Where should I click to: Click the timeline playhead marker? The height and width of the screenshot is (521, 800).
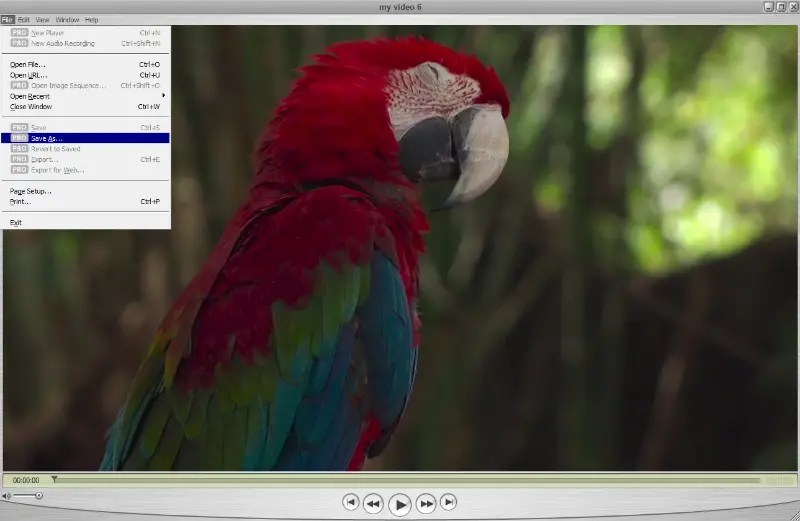[x=54, y=479]
